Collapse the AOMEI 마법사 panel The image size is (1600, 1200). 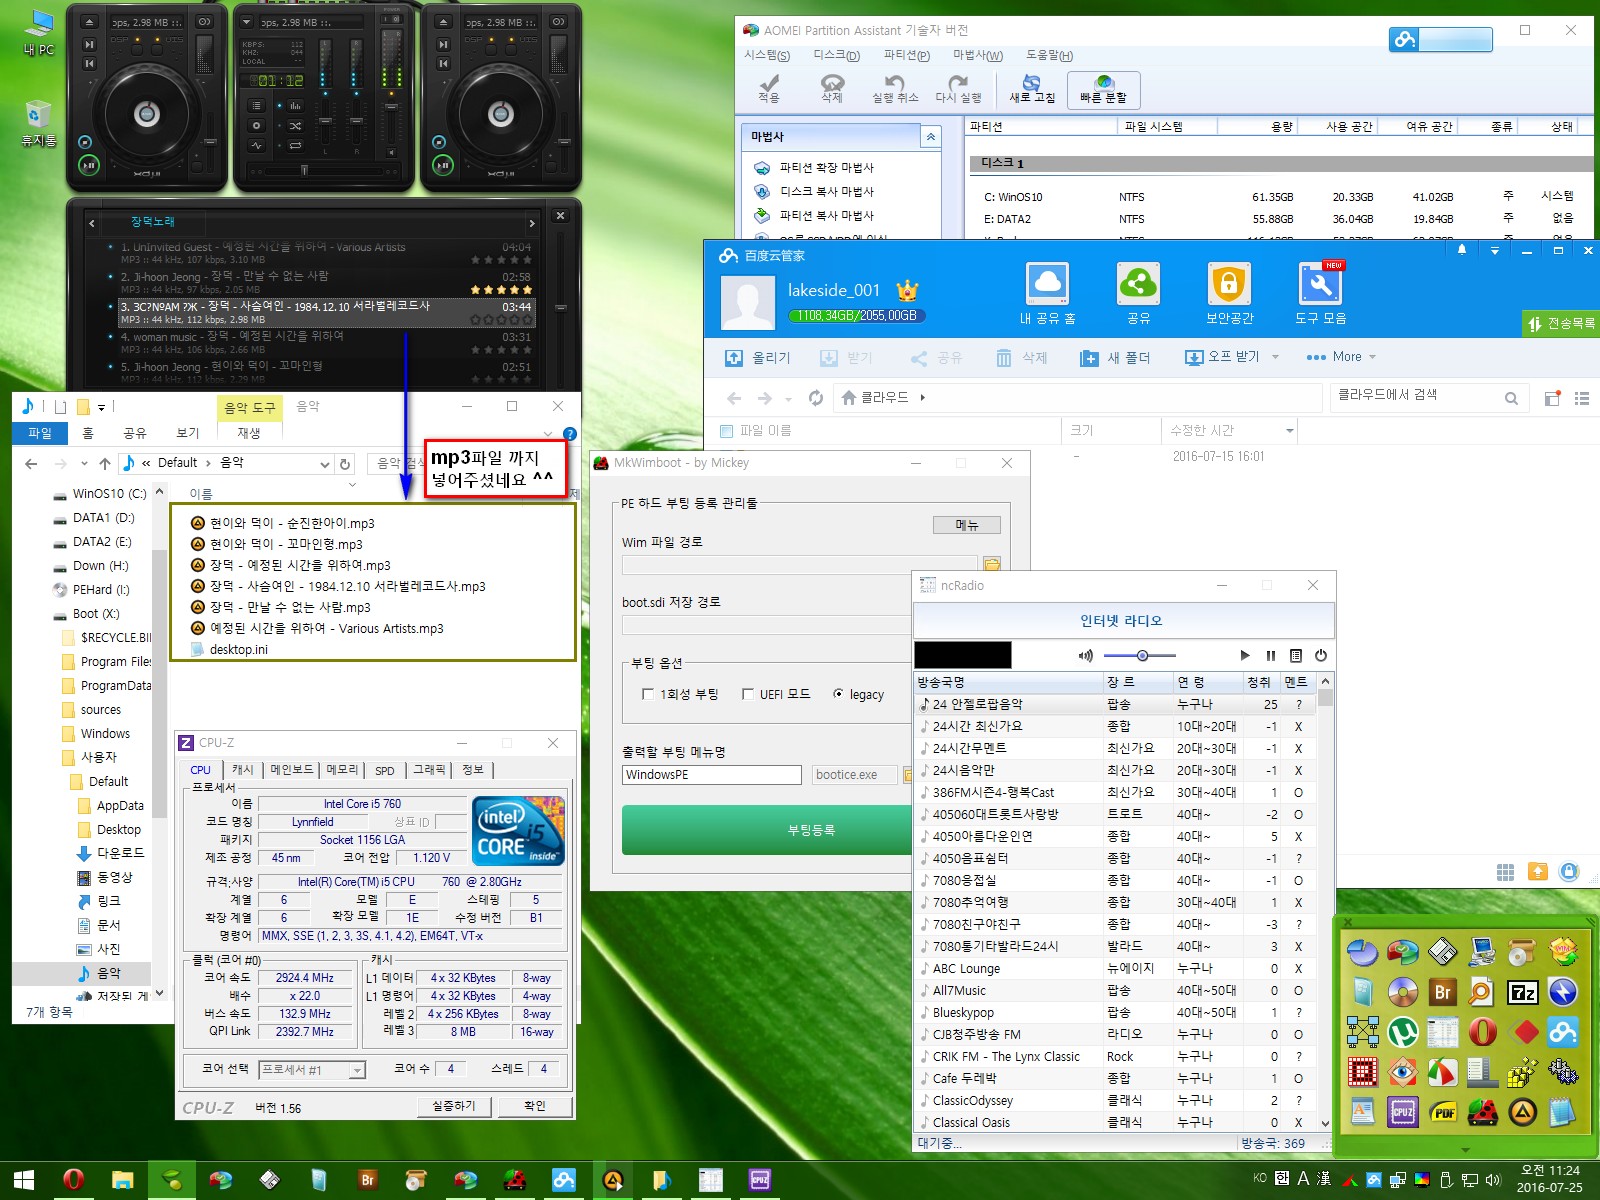[x=931, y=136]
